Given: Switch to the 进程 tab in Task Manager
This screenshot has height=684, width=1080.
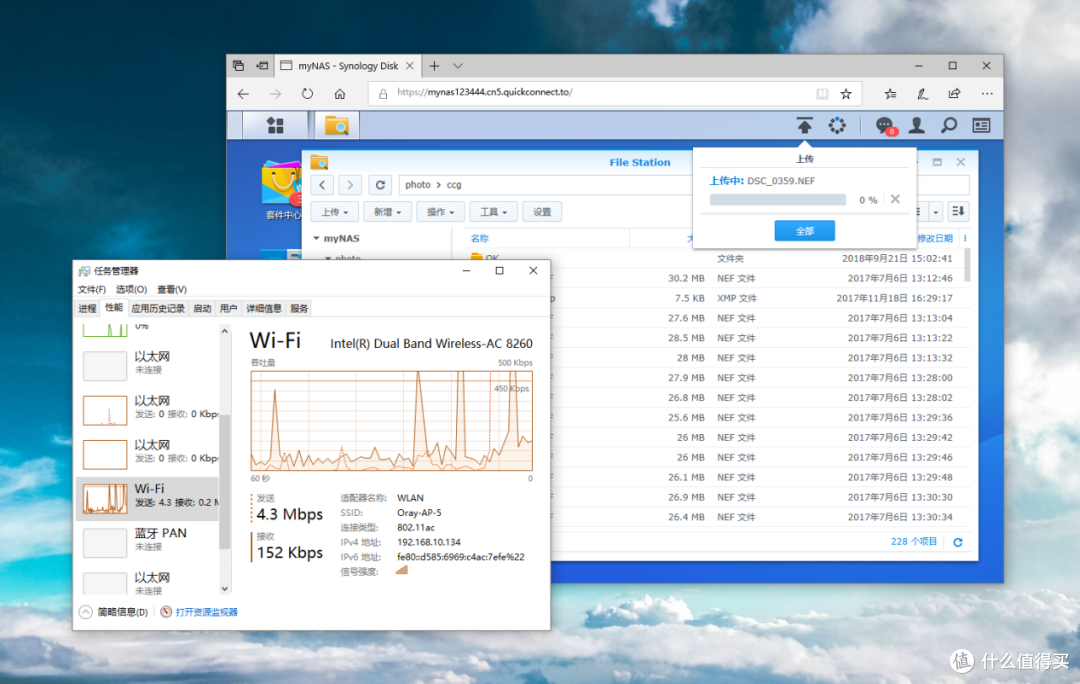Looking at the screenshot, I should pyautogui.click(x=87, y=308).
